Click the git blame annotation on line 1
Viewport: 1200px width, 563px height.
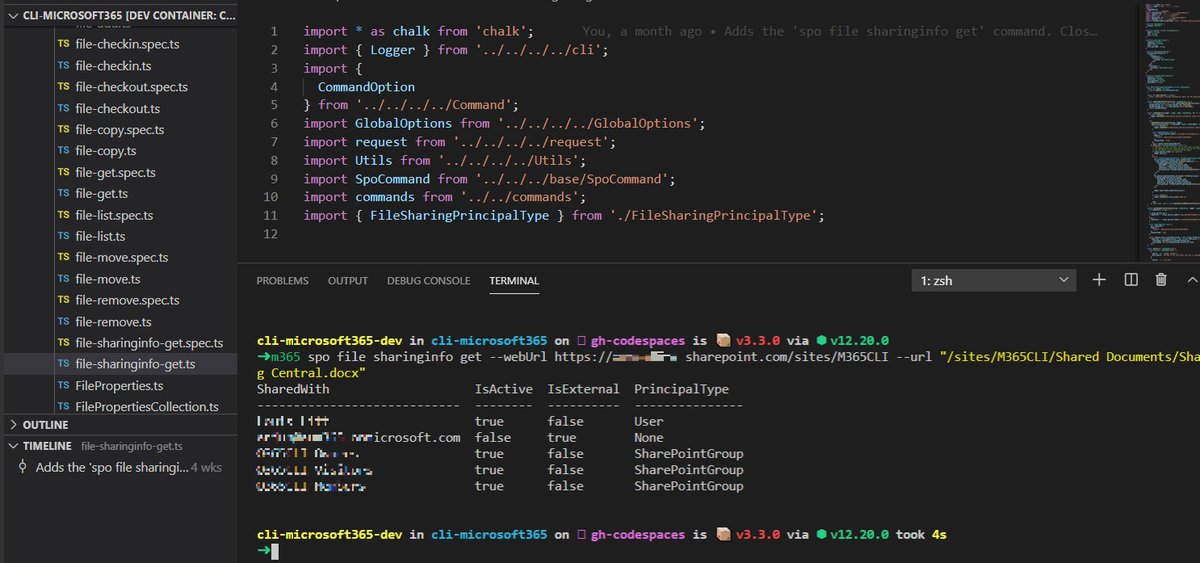[x=838, y=31]
